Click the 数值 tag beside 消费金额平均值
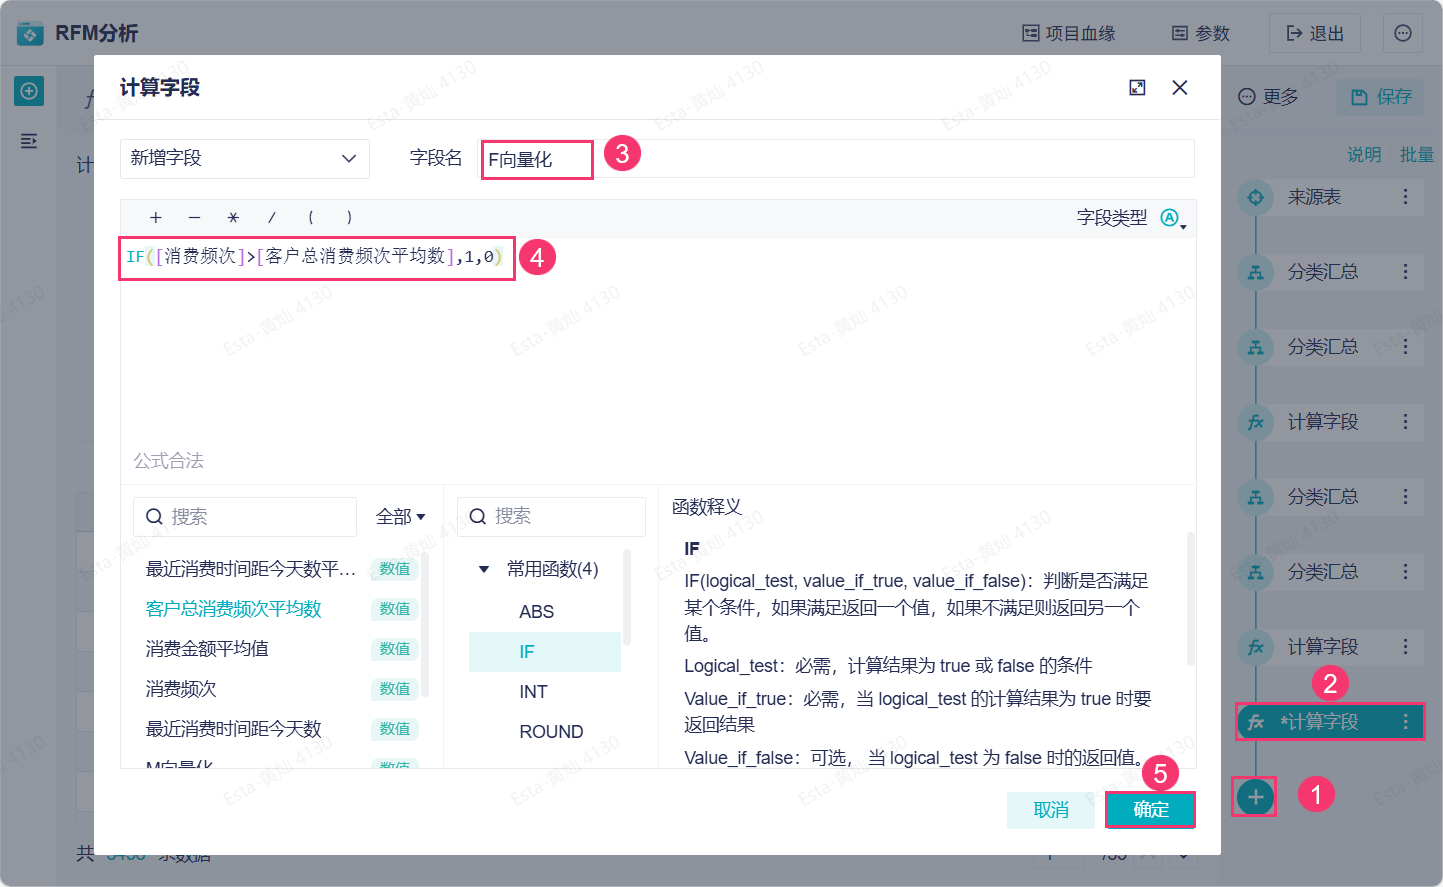Viewport: 1443px width, 887px height. (x=395, y=649)
